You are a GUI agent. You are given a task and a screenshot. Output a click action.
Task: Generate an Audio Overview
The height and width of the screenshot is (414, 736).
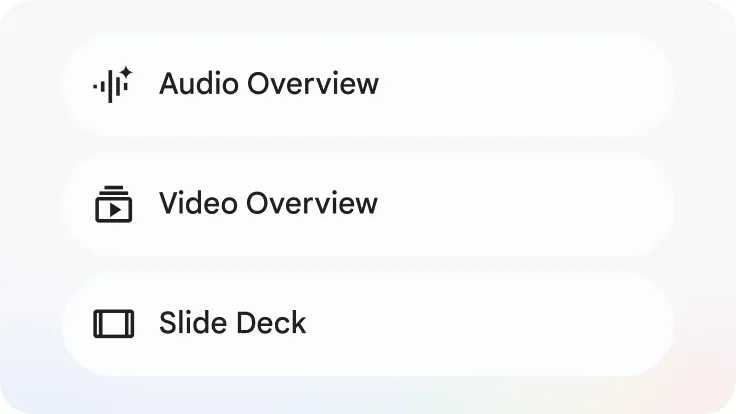(x=368, y=84)
